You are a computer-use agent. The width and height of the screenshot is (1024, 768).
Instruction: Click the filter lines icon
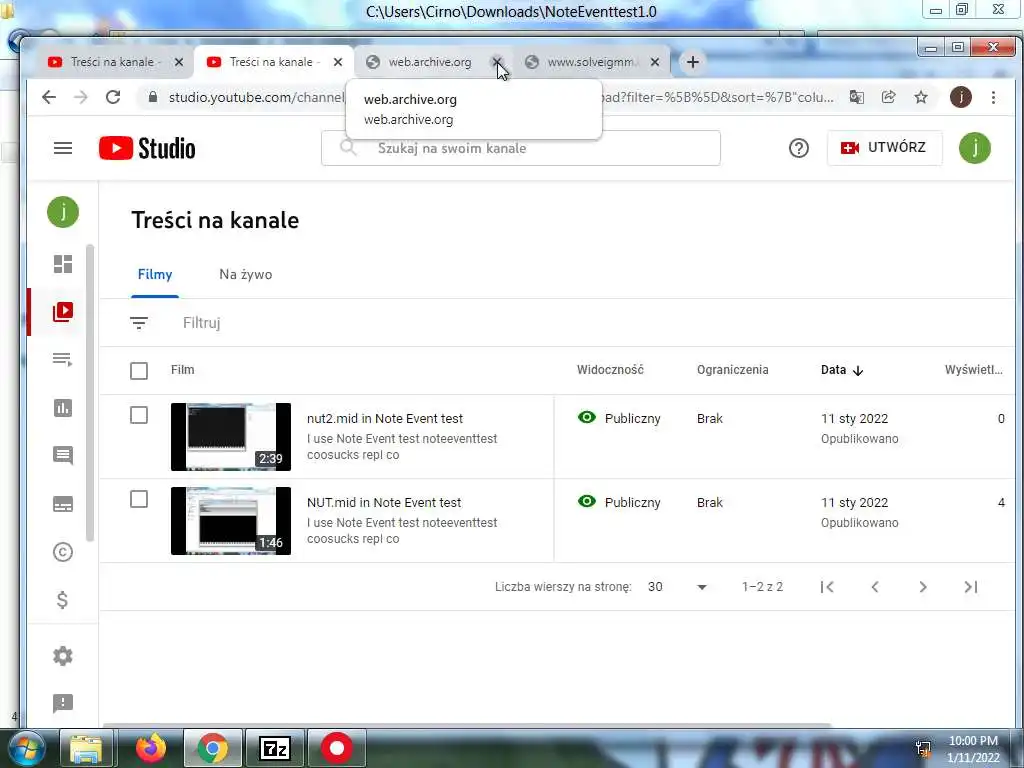[x=139, y=323]
